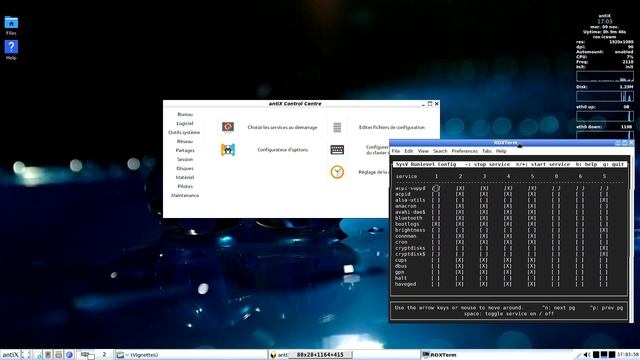Click the antiX Control Centre taskbar entry
The height and width of the screenshot is (360, 640).
[x=343, y=355]
